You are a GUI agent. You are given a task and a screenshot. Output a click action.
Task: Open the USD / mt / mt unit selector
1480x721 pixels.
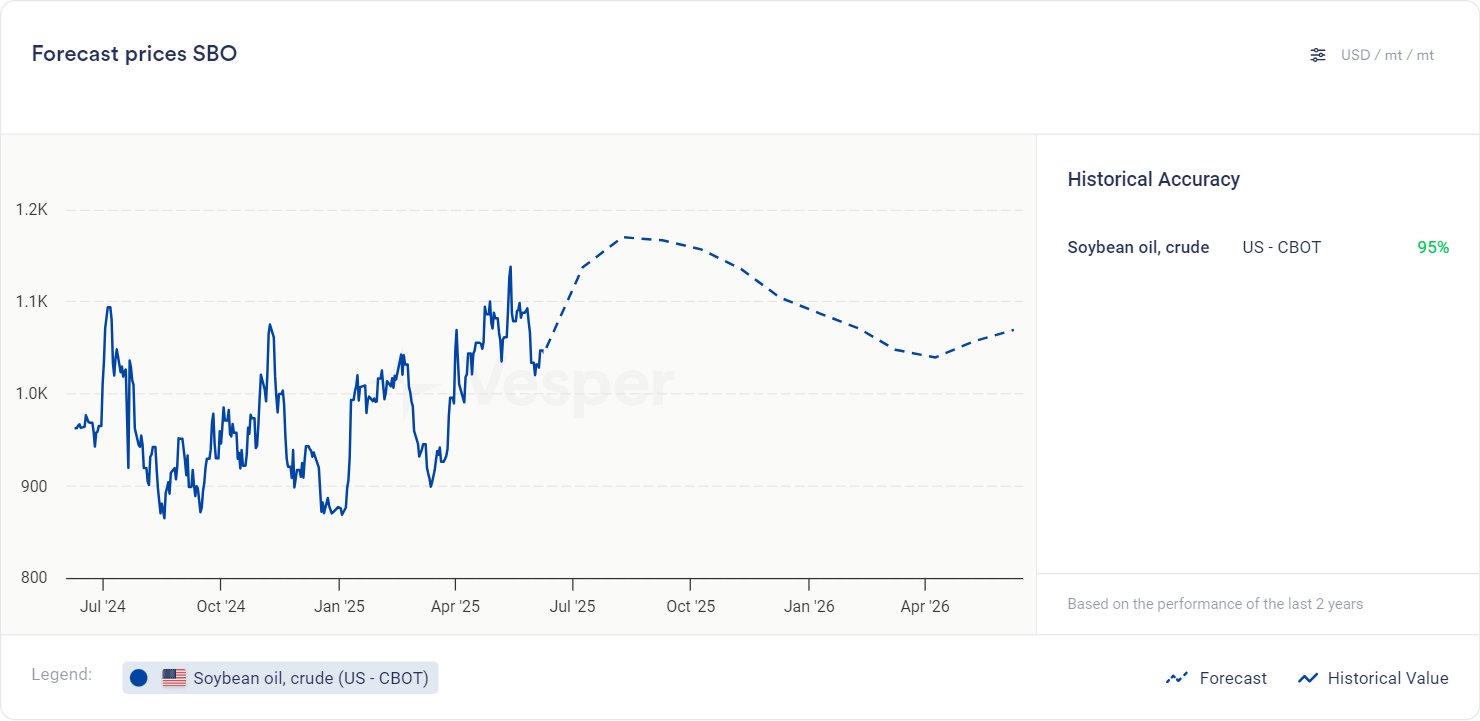[1387, 55]
